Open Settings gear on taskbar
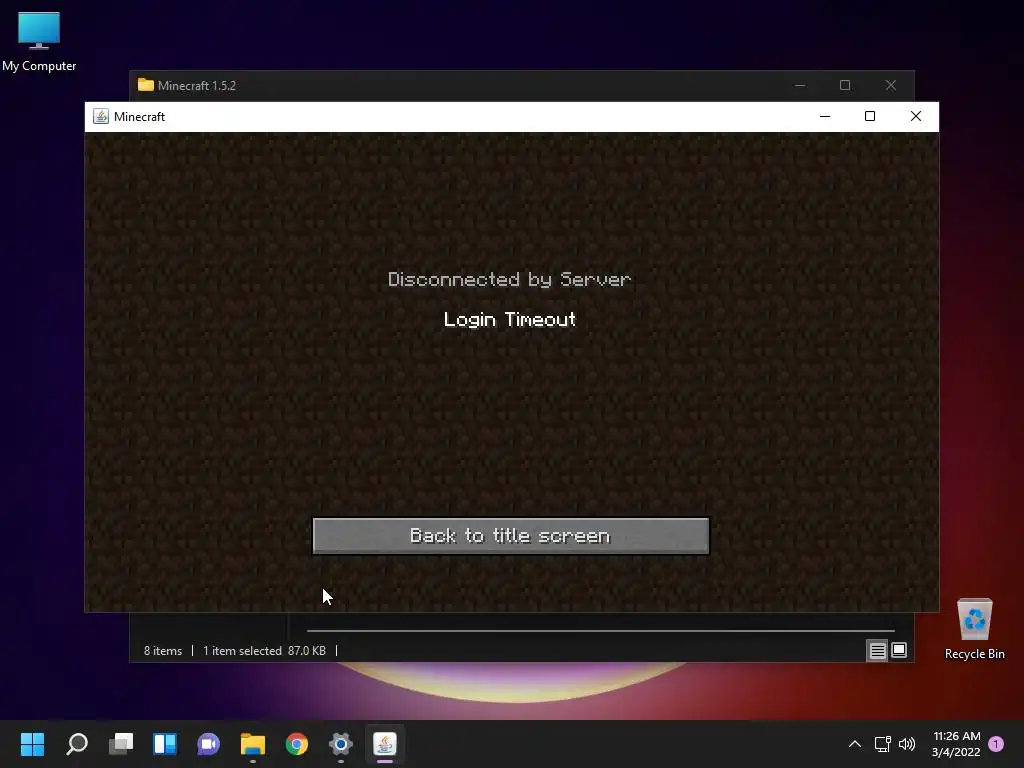Image resolution: width=1024 pixels, height=768 pixels. (x=340, y=744)
